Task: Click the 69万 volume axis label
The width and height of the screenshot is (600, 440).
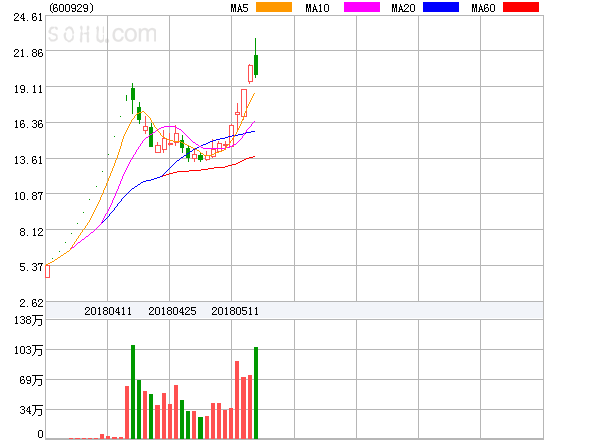Action: (x=31, y=380)
